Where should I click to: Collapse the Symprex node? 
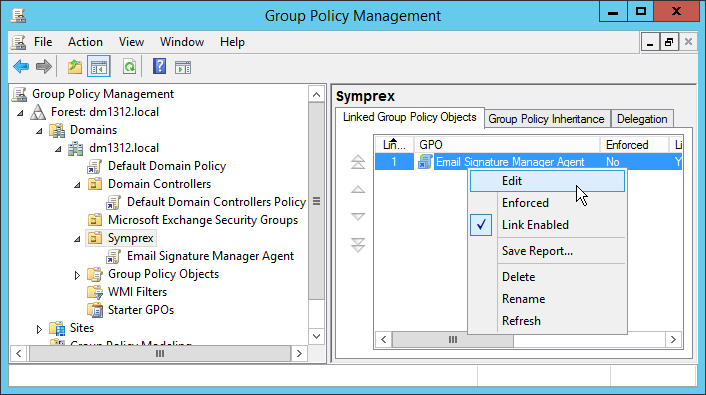77,239
